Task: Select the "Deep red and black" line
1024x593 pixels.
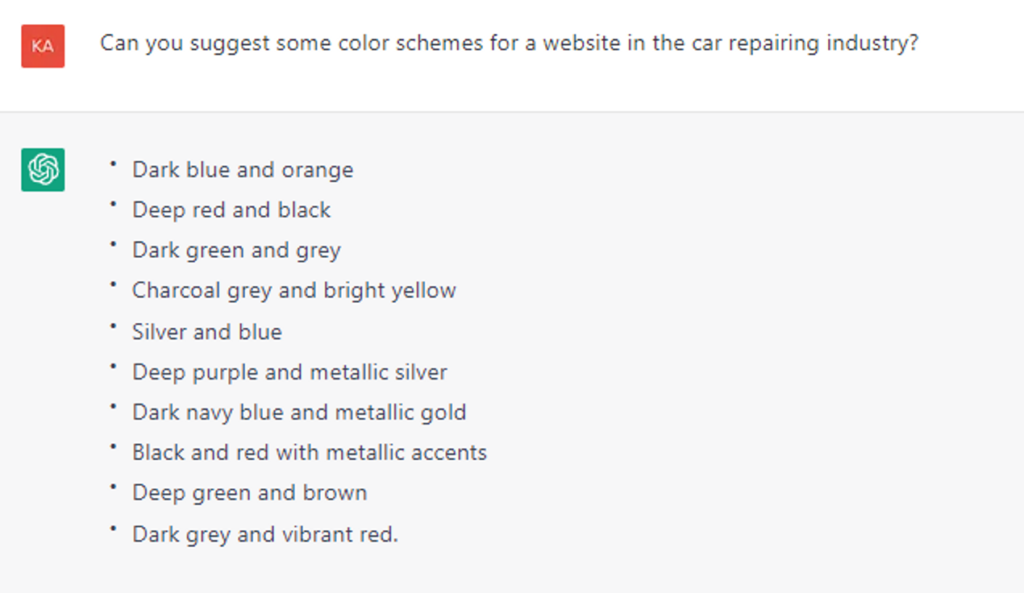Action: tap(231, 210)
